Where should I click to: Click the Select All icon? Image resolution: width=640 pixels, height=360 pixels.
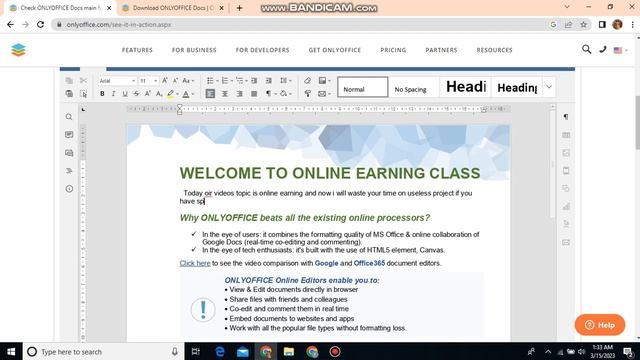83,94
